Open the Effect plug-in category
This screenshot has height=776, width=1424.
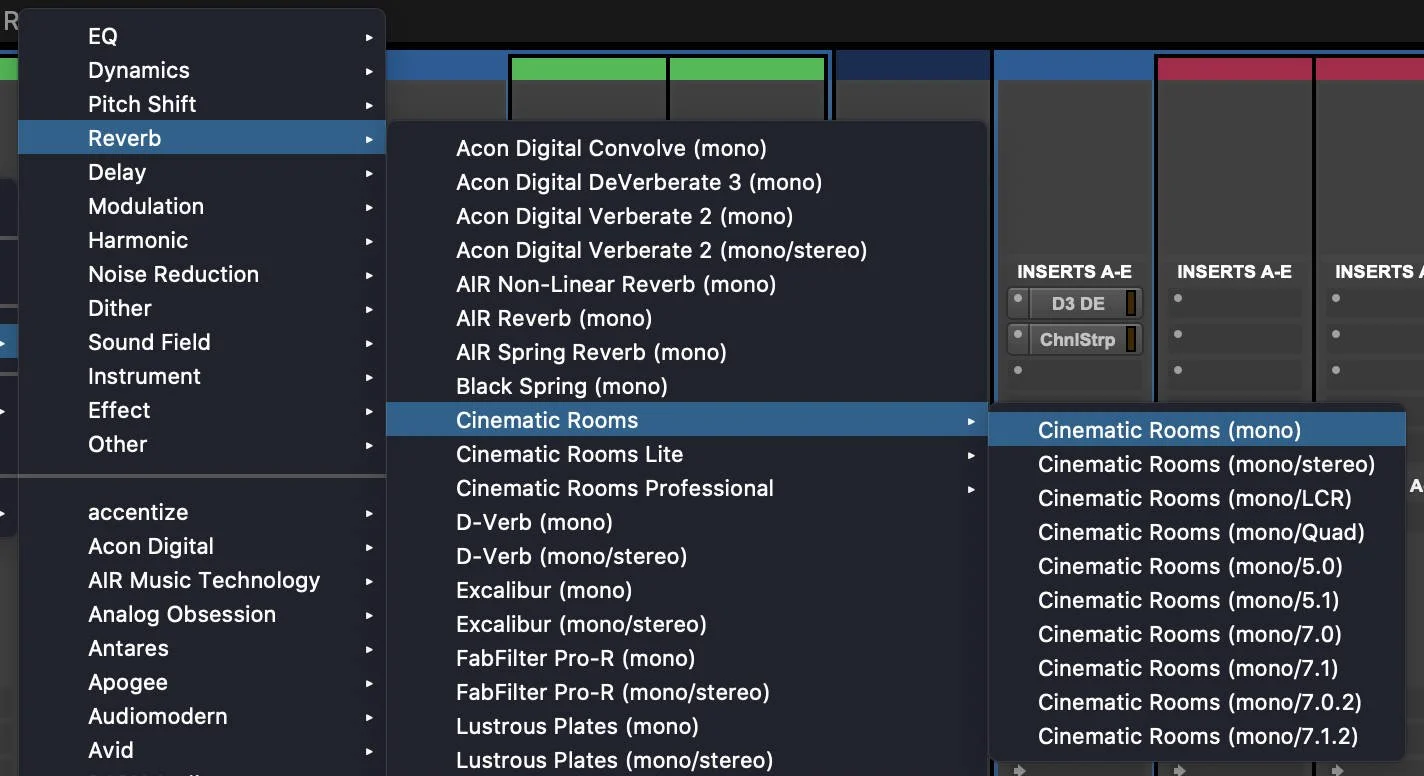pos(202,410)
